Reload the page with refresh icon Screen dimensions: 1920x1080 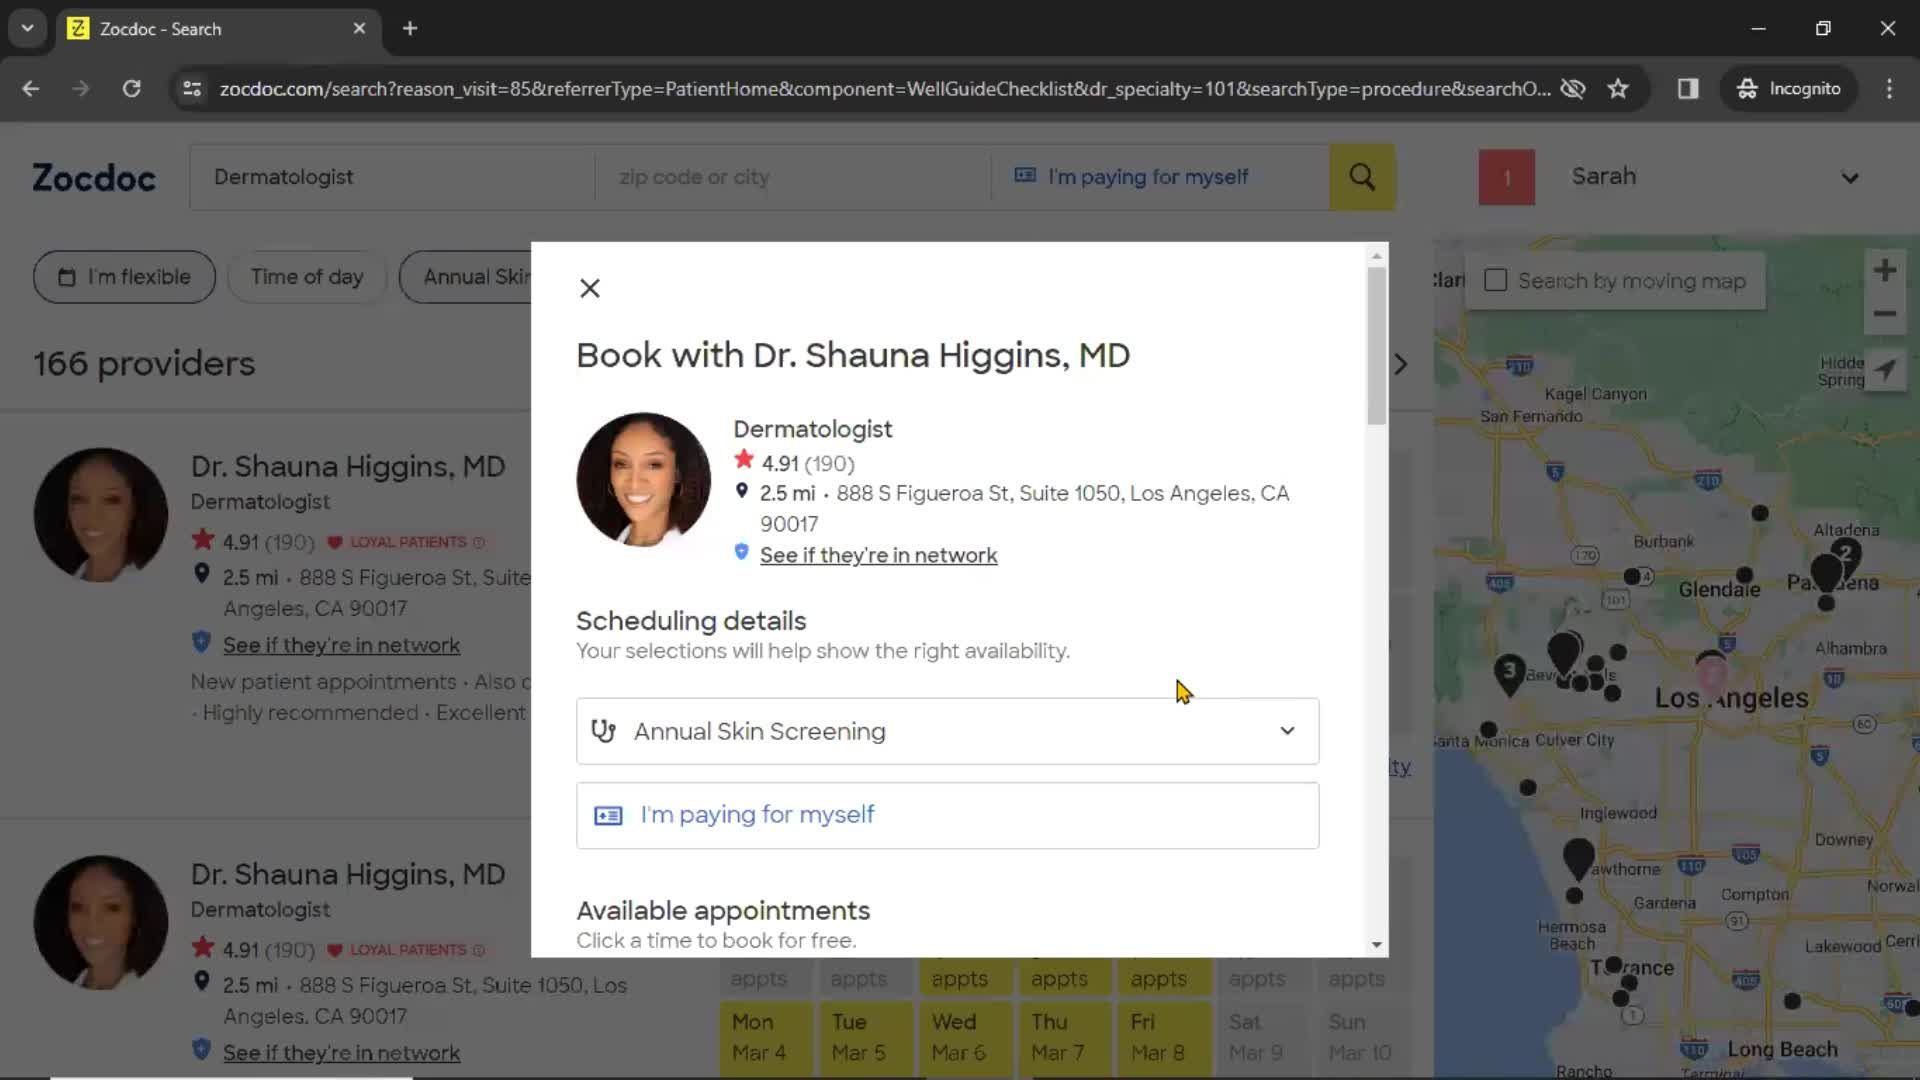click(131, 88)
